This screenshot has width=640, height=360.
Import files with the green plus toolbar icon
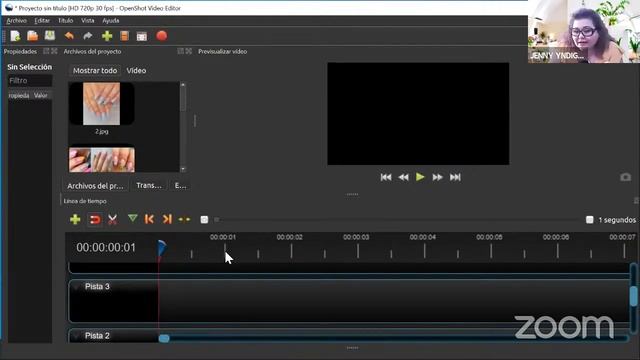(x=107, y=36)
